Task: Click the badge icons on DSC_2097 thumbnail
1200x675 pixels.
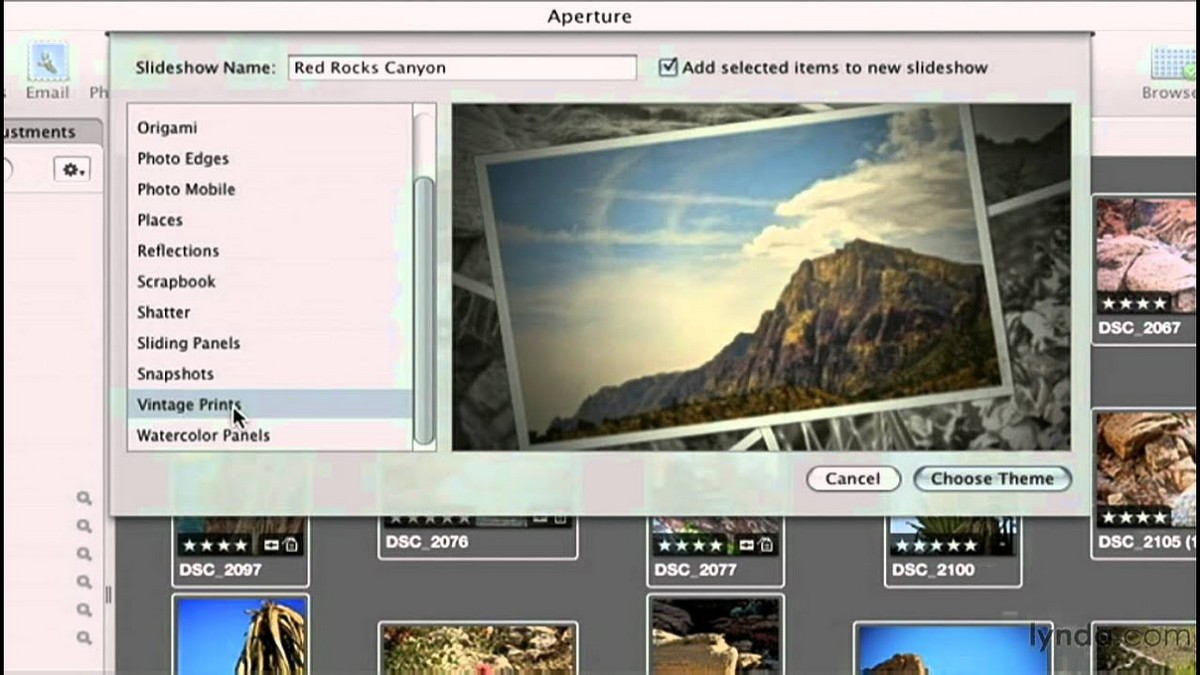Action: tap(279, 545)
